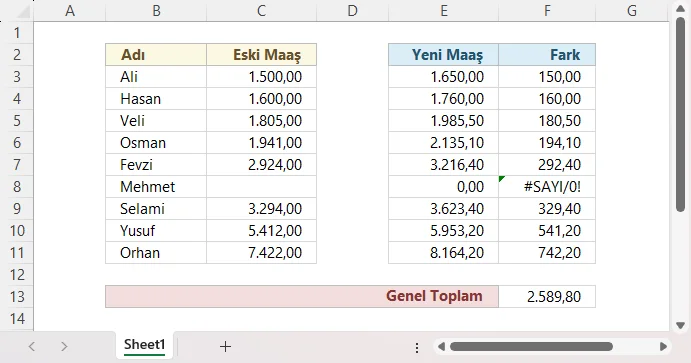Select column E header
The width and height of the screenshot is (691, 363).
point(443,11)
